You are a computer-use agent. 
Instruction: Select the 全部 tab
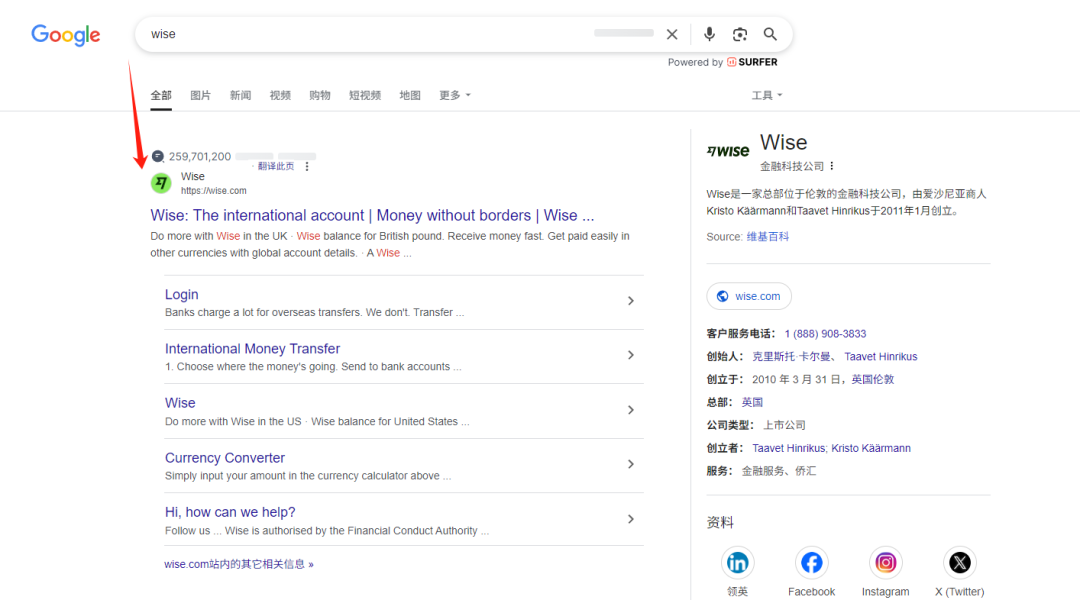[x=161, y=95]
